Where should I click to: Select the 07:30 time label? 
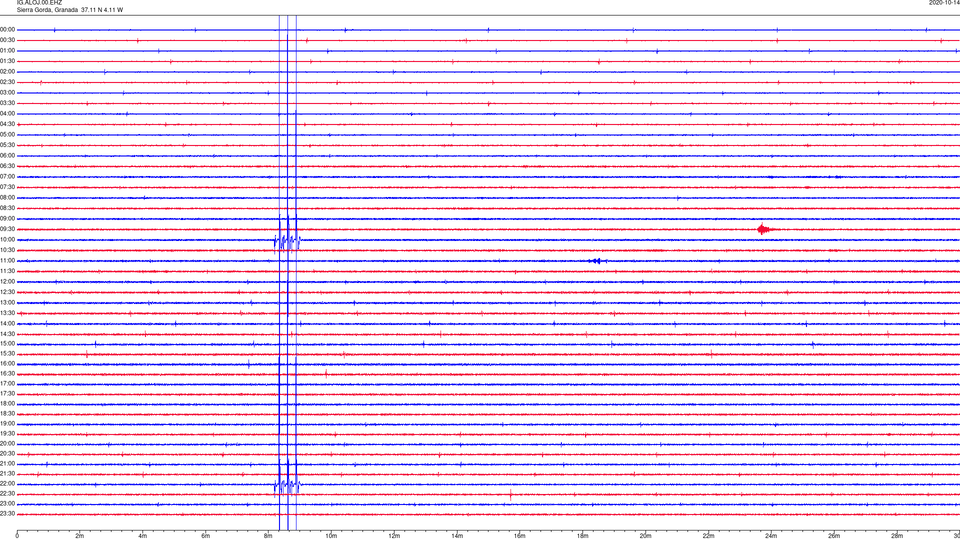(8, 187)
